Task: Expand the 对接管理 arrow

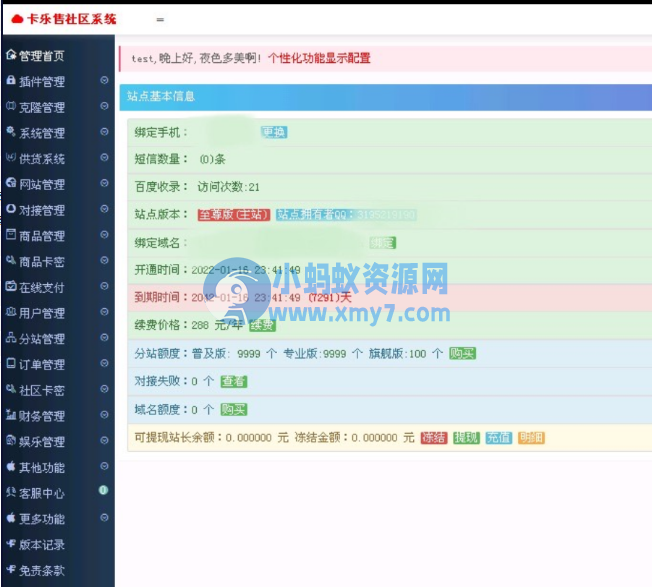Action: (x=104, y=209)
